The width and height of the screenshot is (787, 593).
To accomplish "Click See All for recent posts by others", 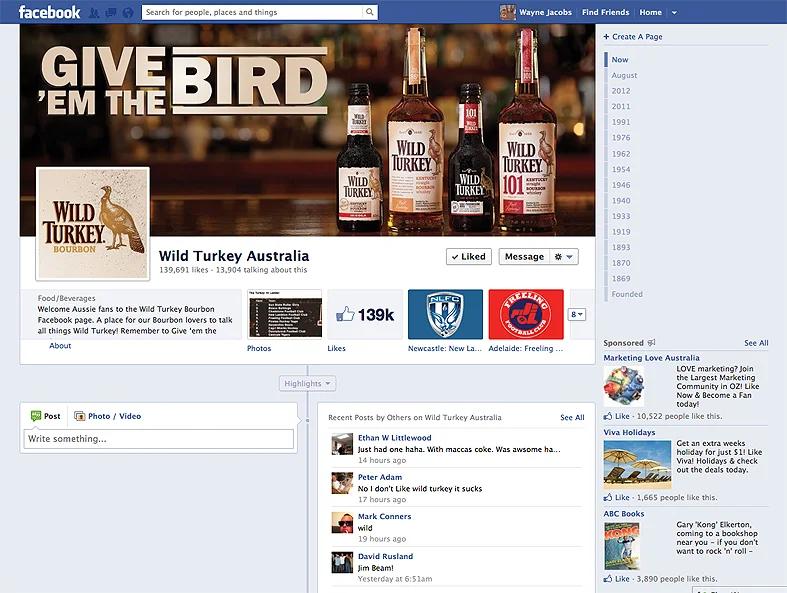I will [x=572, y=417].
